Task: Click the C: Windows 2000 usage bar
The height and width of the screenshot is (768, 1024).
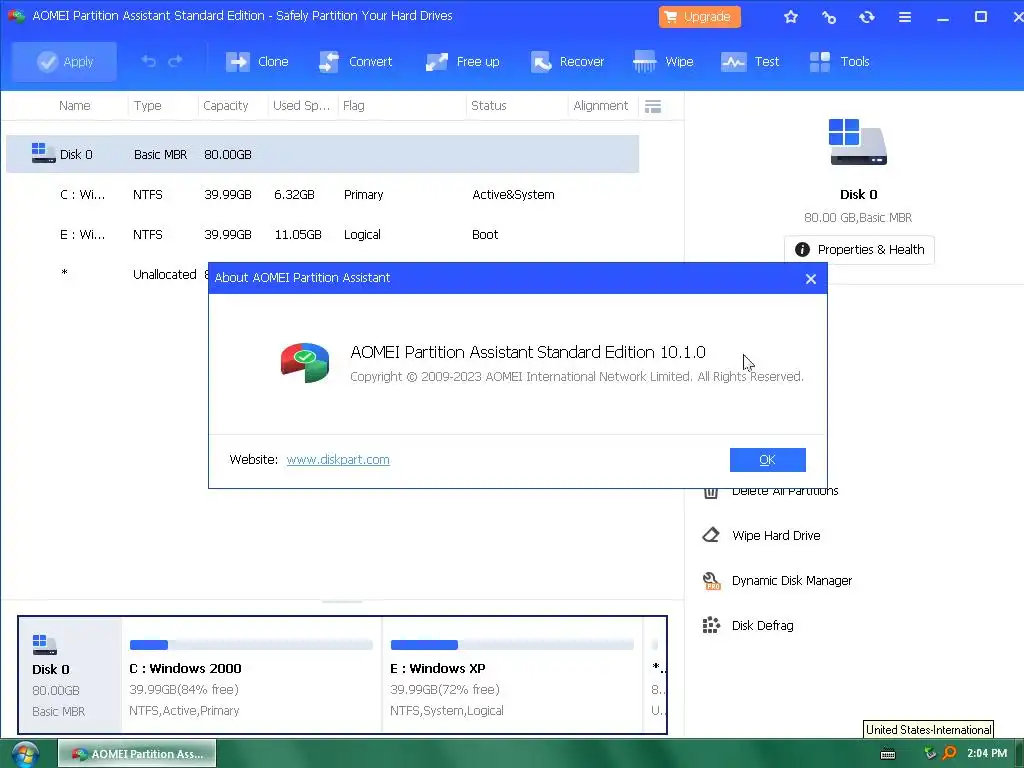Action: click(251, 645)
